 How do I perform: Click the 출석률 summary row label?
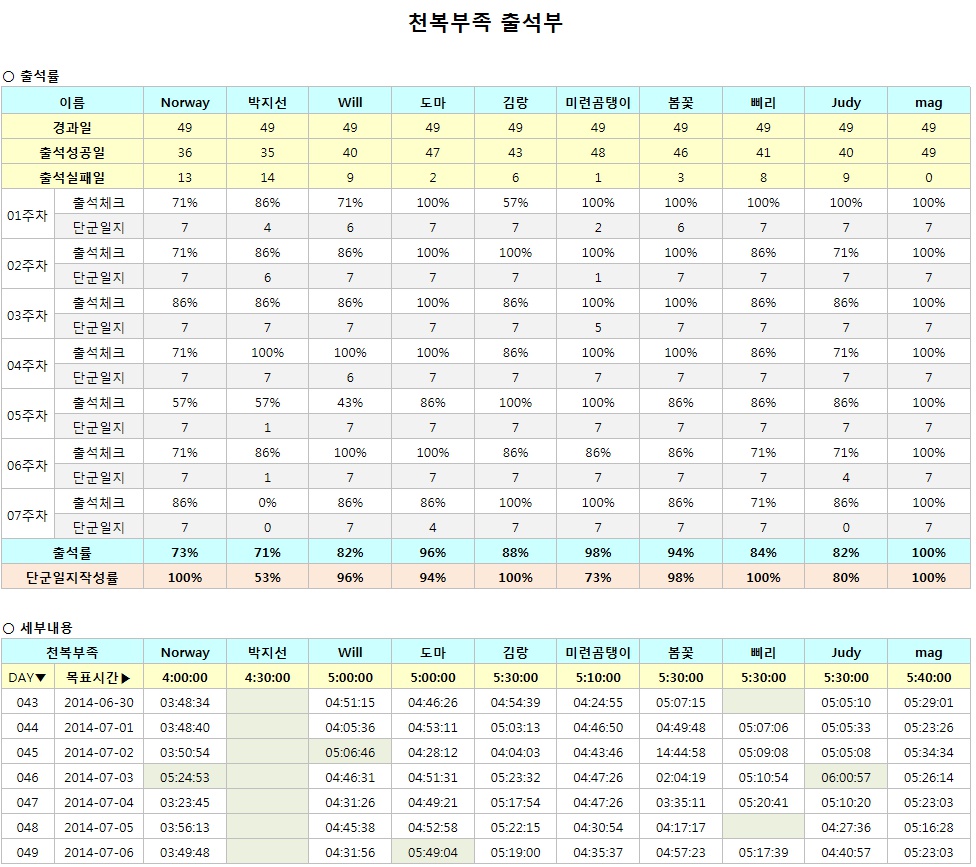coord(72,552)
